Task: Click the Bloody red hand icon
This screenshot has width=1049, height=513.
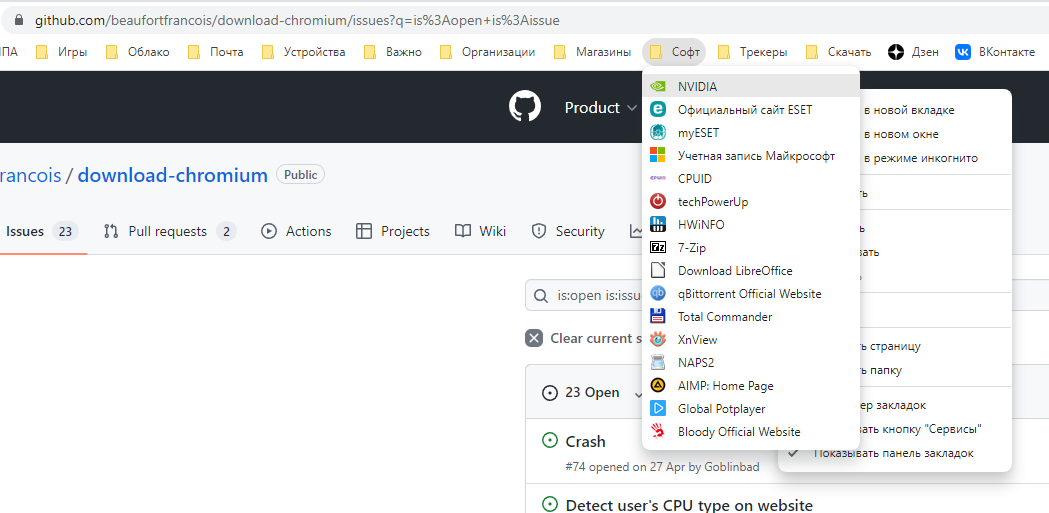Action: point(658,431)
